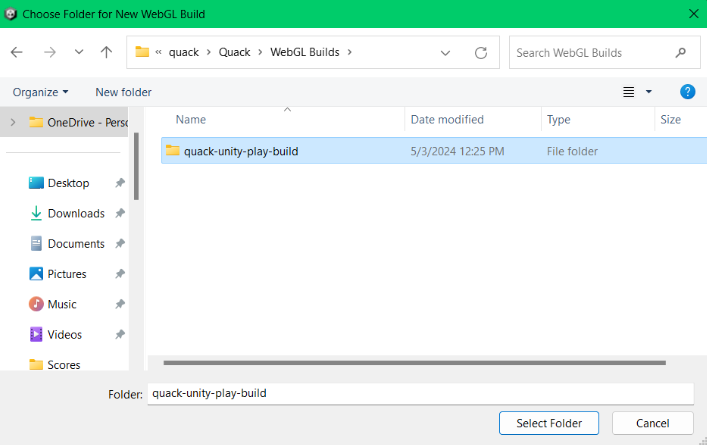Viewport: 707px width, 445px height.
Task: Expand OneDrive tree node arrow
Action: point(13,122)
